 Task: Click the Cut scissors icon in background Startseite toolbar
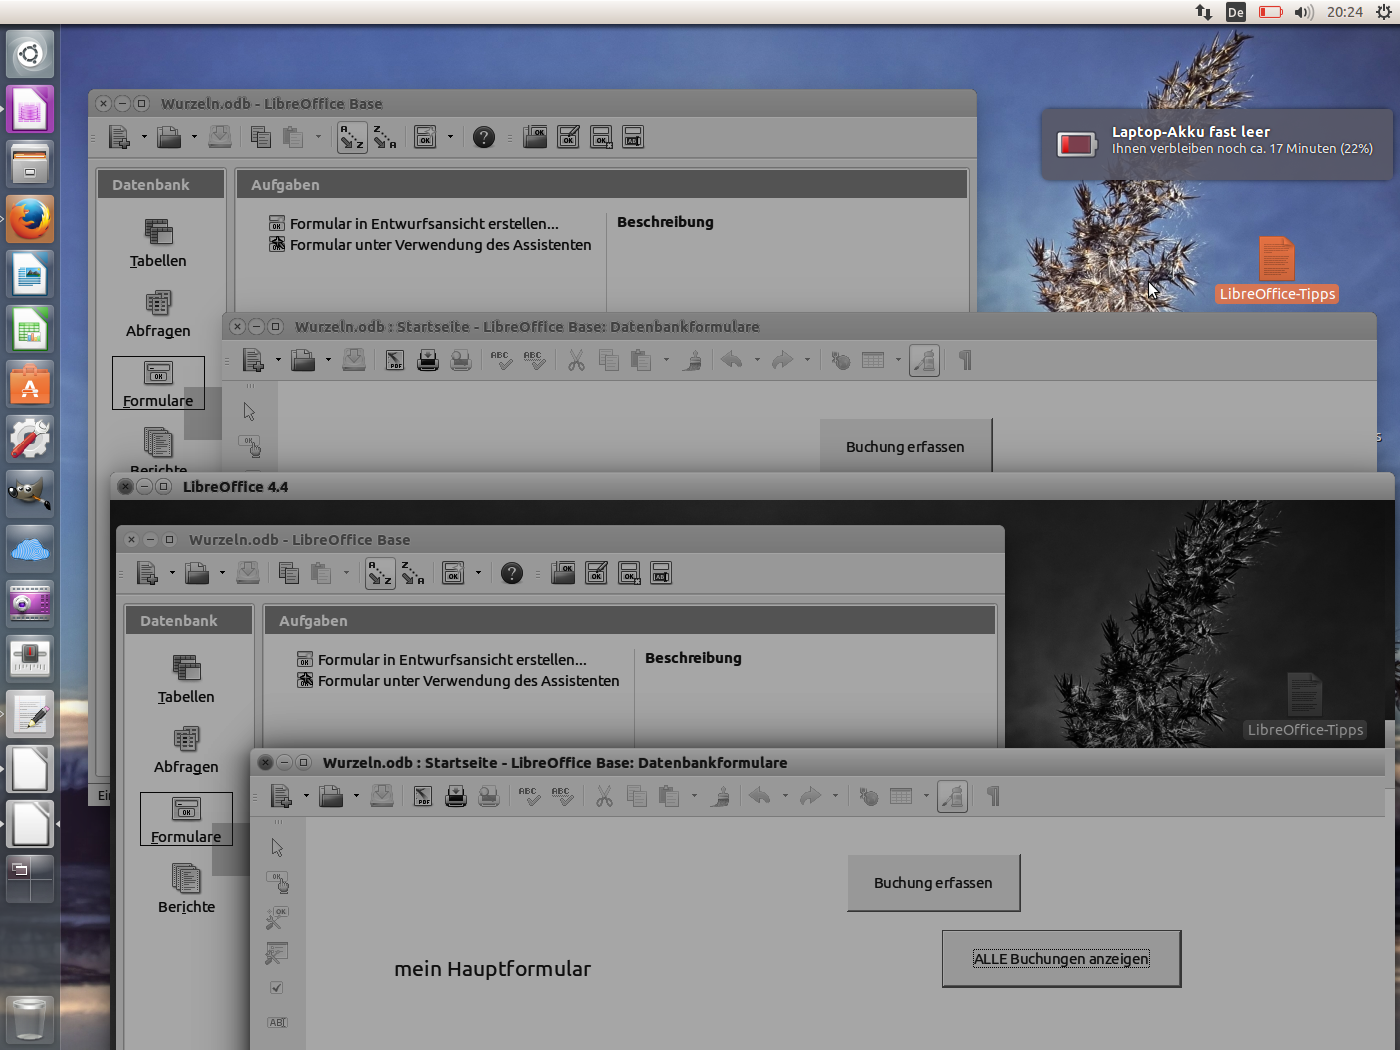pos(576,360)
